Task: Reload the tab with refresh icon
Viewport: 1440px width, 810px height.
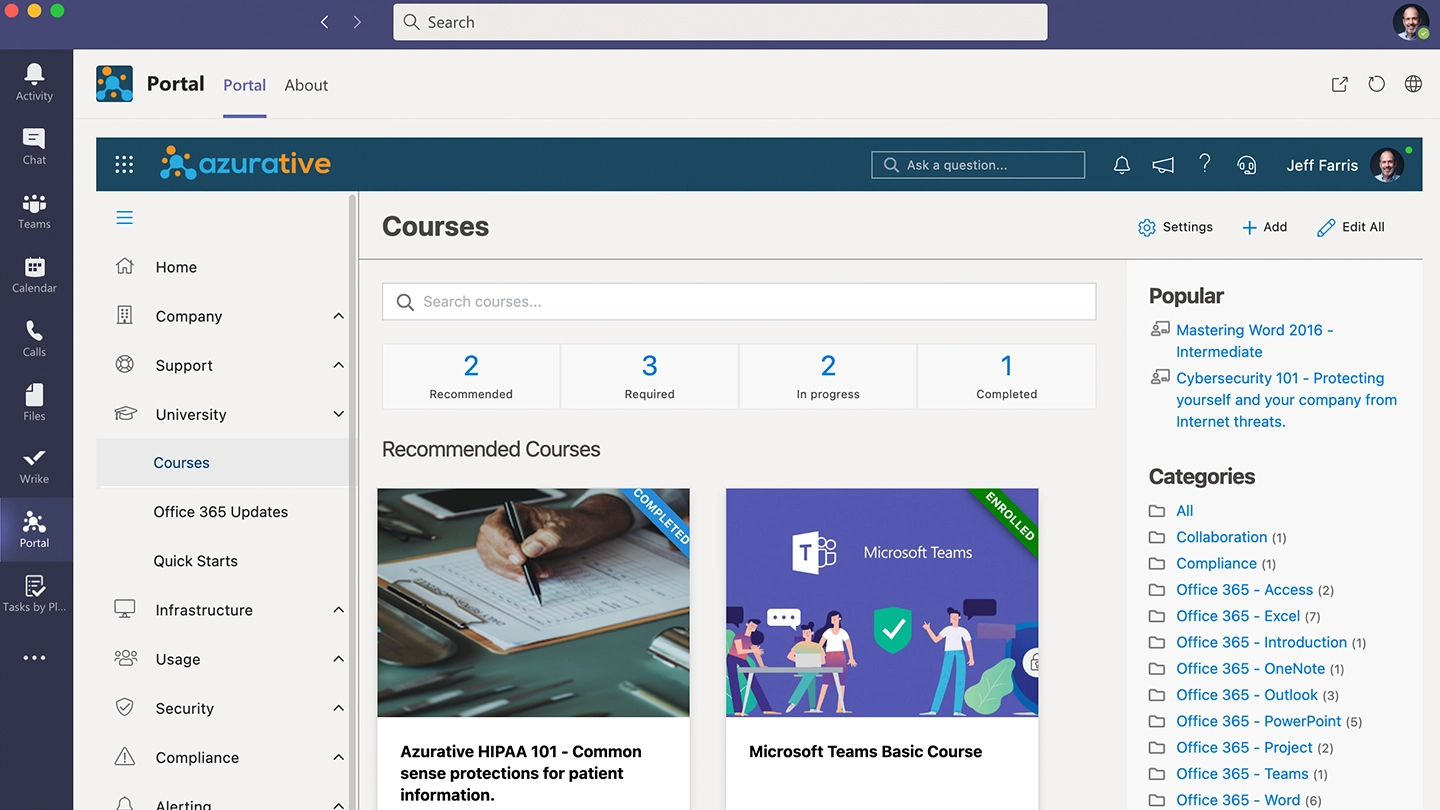Action: pyautogui.click(x=1376, y=85)
